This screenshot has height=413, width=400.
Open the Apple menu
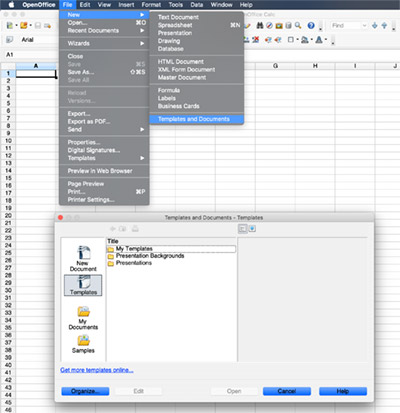coord(11,5)
